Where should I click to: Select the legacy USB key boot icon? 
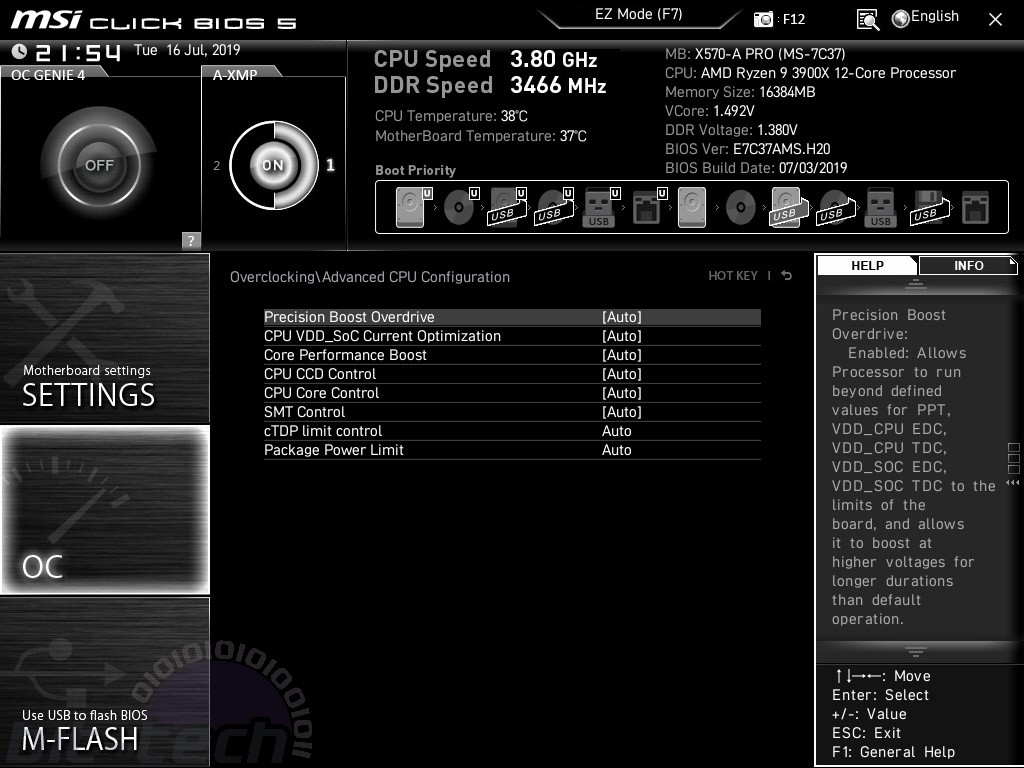coord(880,207)
